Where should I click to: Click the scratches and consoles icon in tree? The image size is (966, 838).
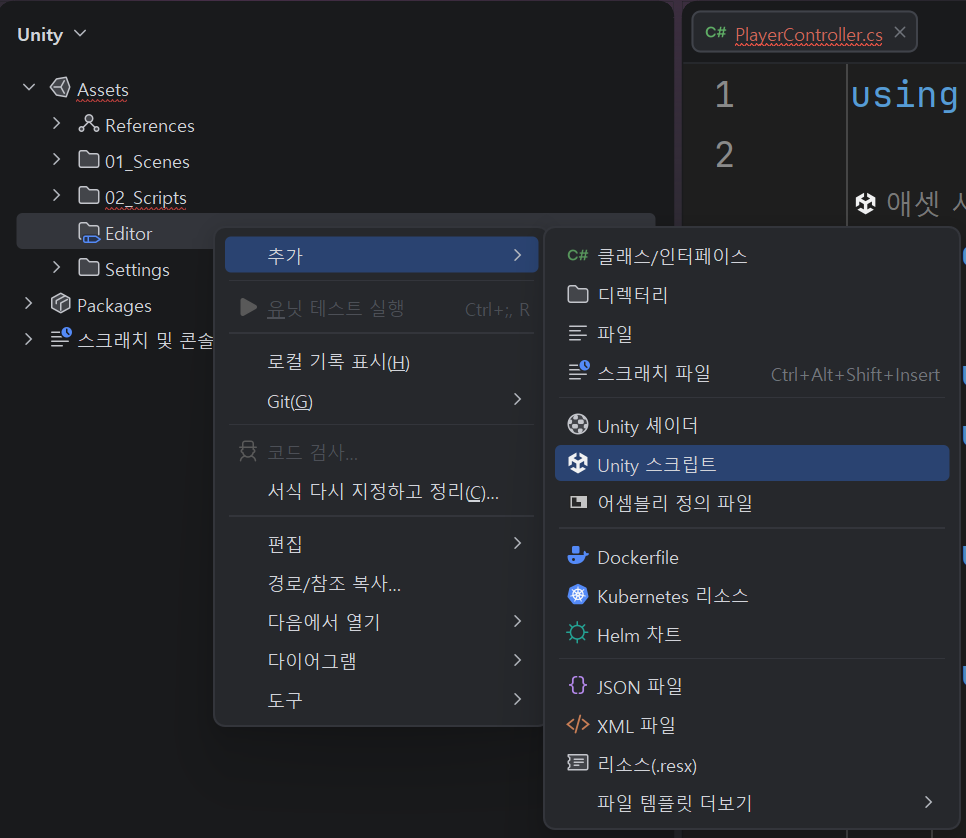(x=61, y=338)
